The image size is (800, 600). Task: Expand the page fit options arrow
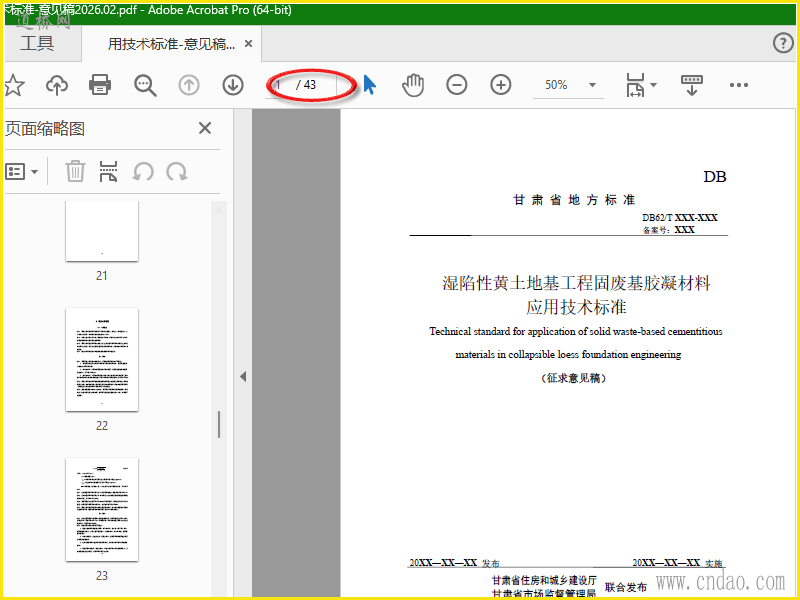click(654, 85)
